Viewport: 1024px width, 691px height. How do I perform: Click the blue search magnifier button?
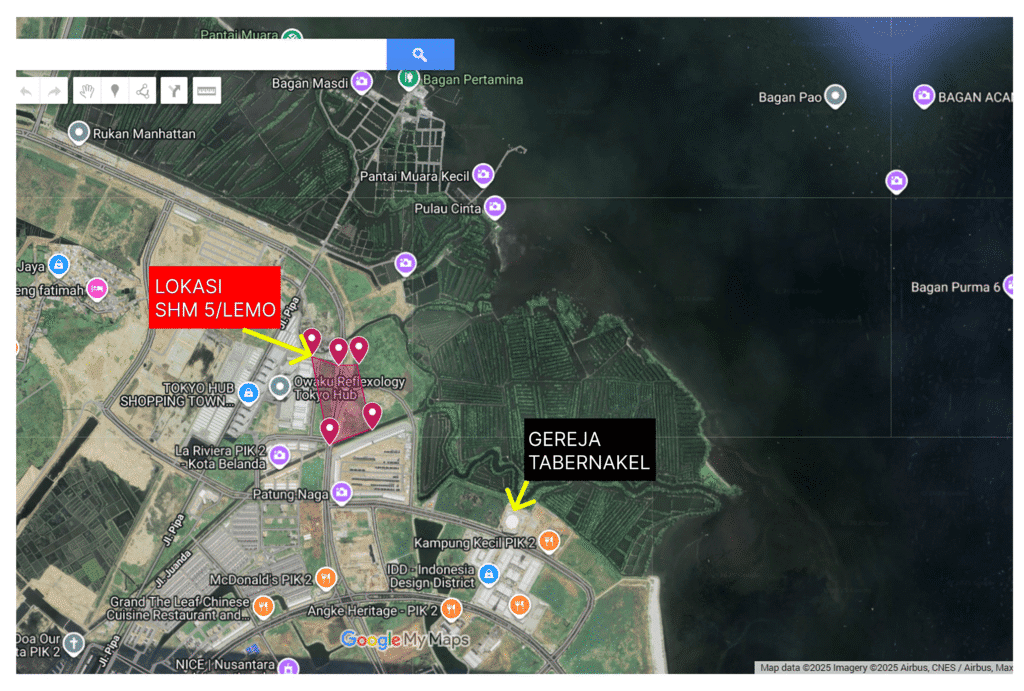420,55
